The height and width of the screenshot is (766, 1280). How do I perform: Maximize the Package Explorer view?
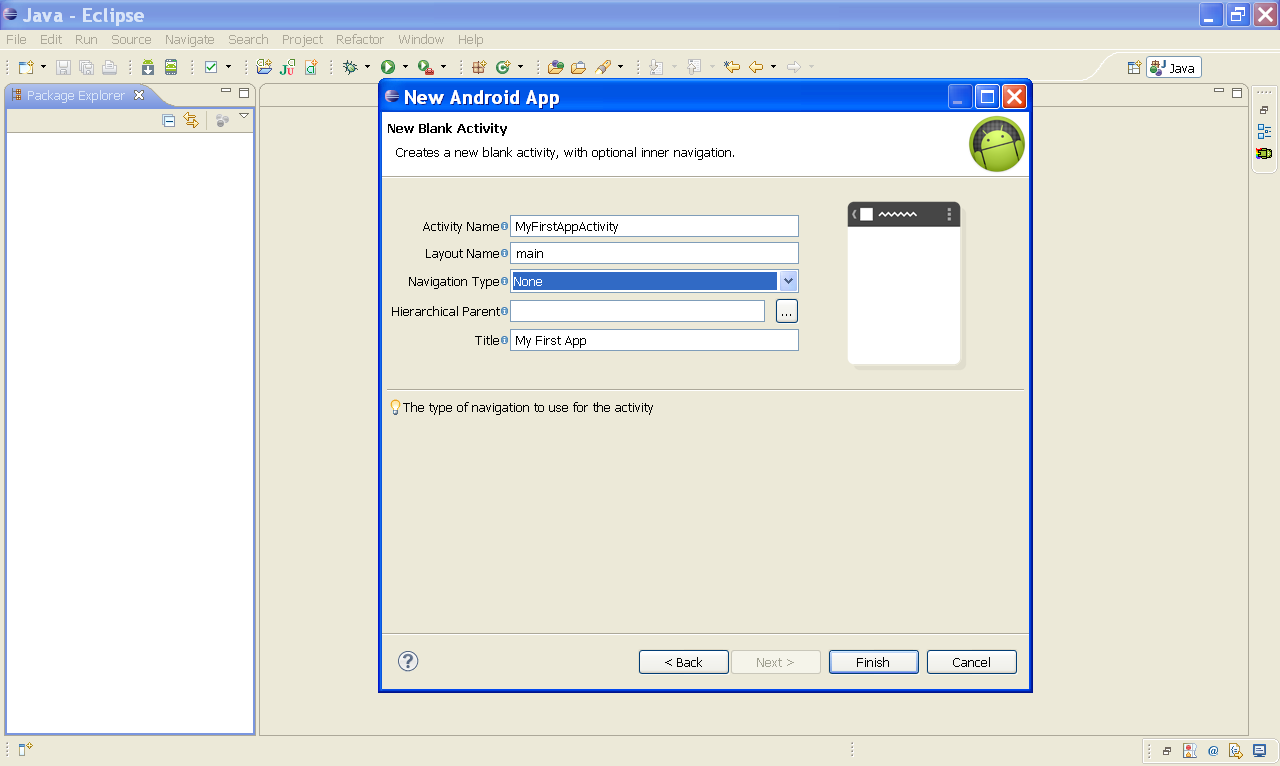tap(244, 93)
